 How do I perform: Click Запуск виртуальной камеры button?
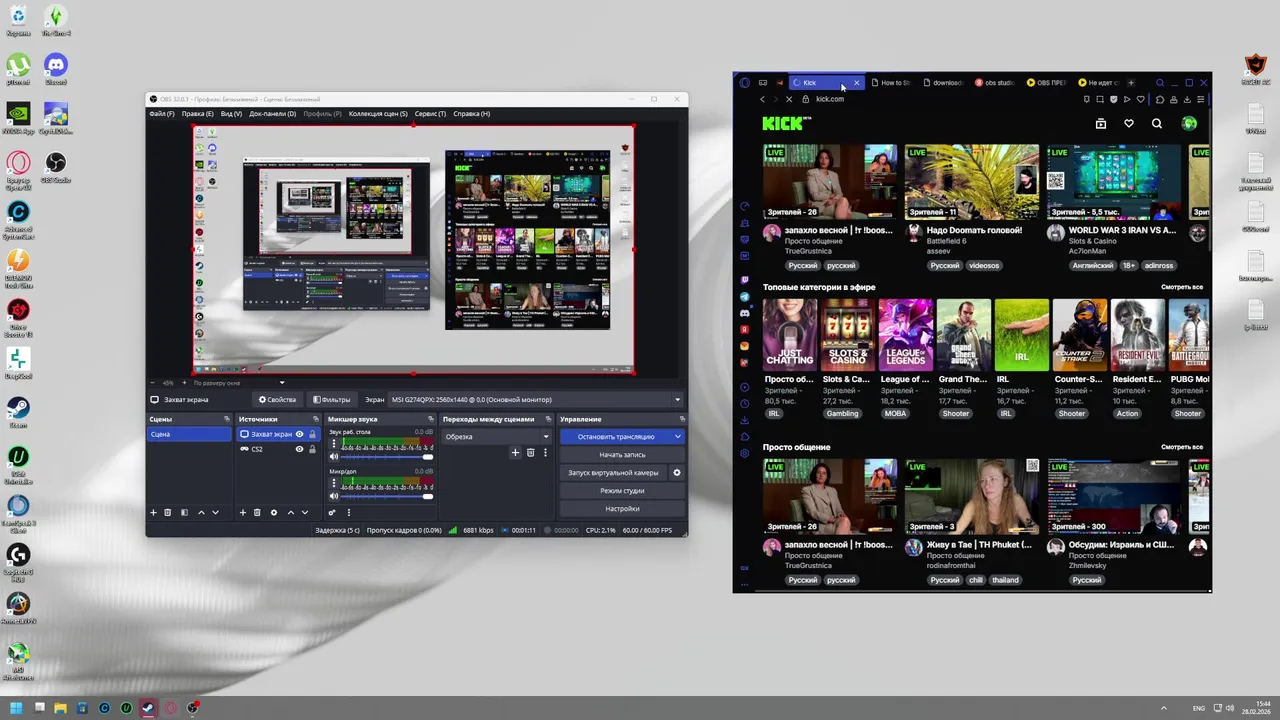(x=613, y=473)
